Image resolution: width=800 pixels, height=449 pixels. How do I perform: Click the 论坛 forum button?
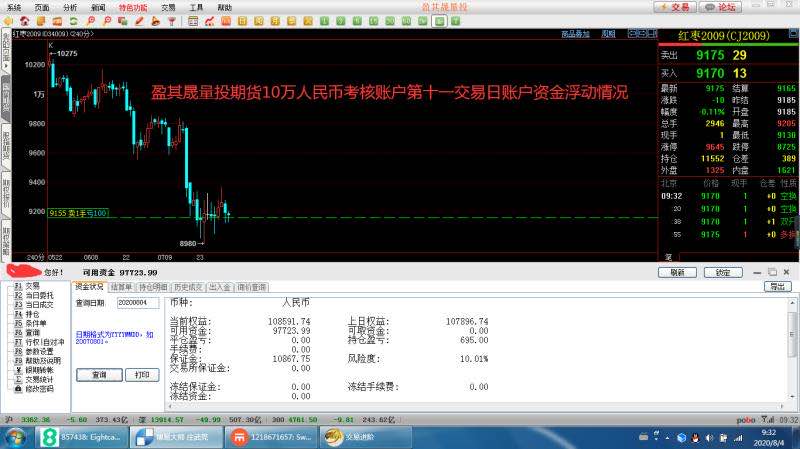[720, 7]
